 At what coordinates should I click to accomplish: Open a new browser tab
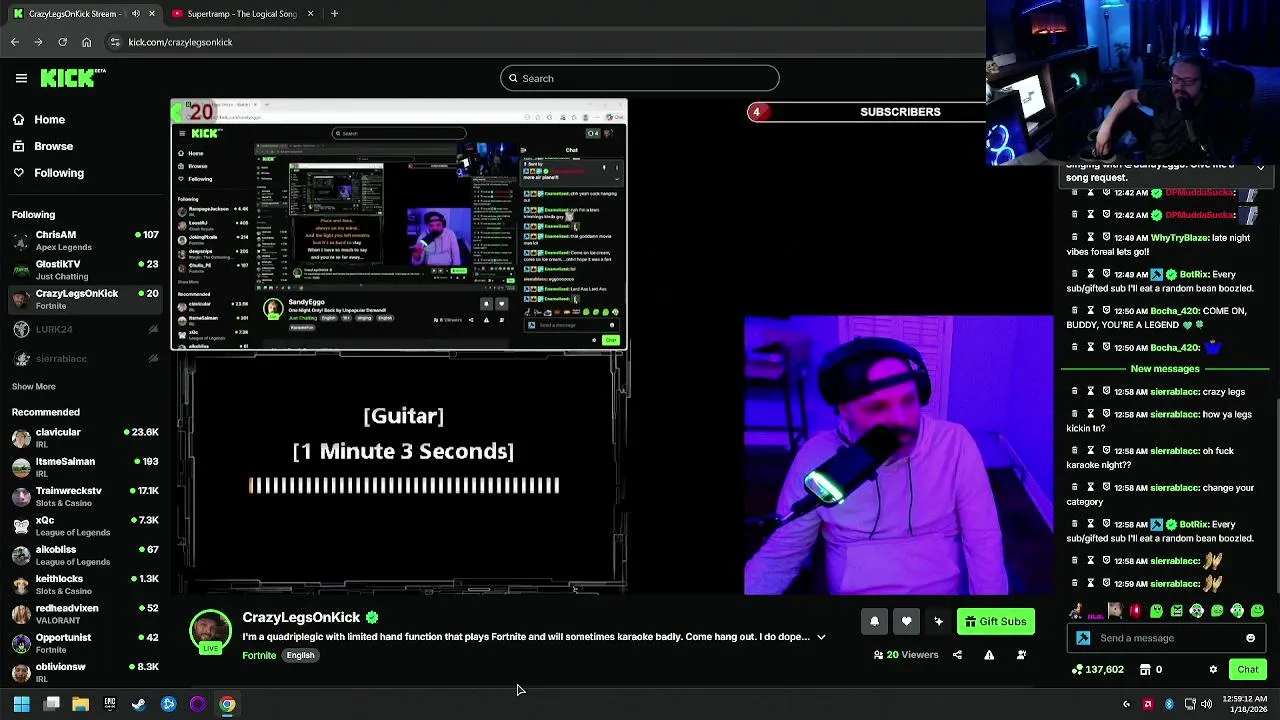point(334,14)
